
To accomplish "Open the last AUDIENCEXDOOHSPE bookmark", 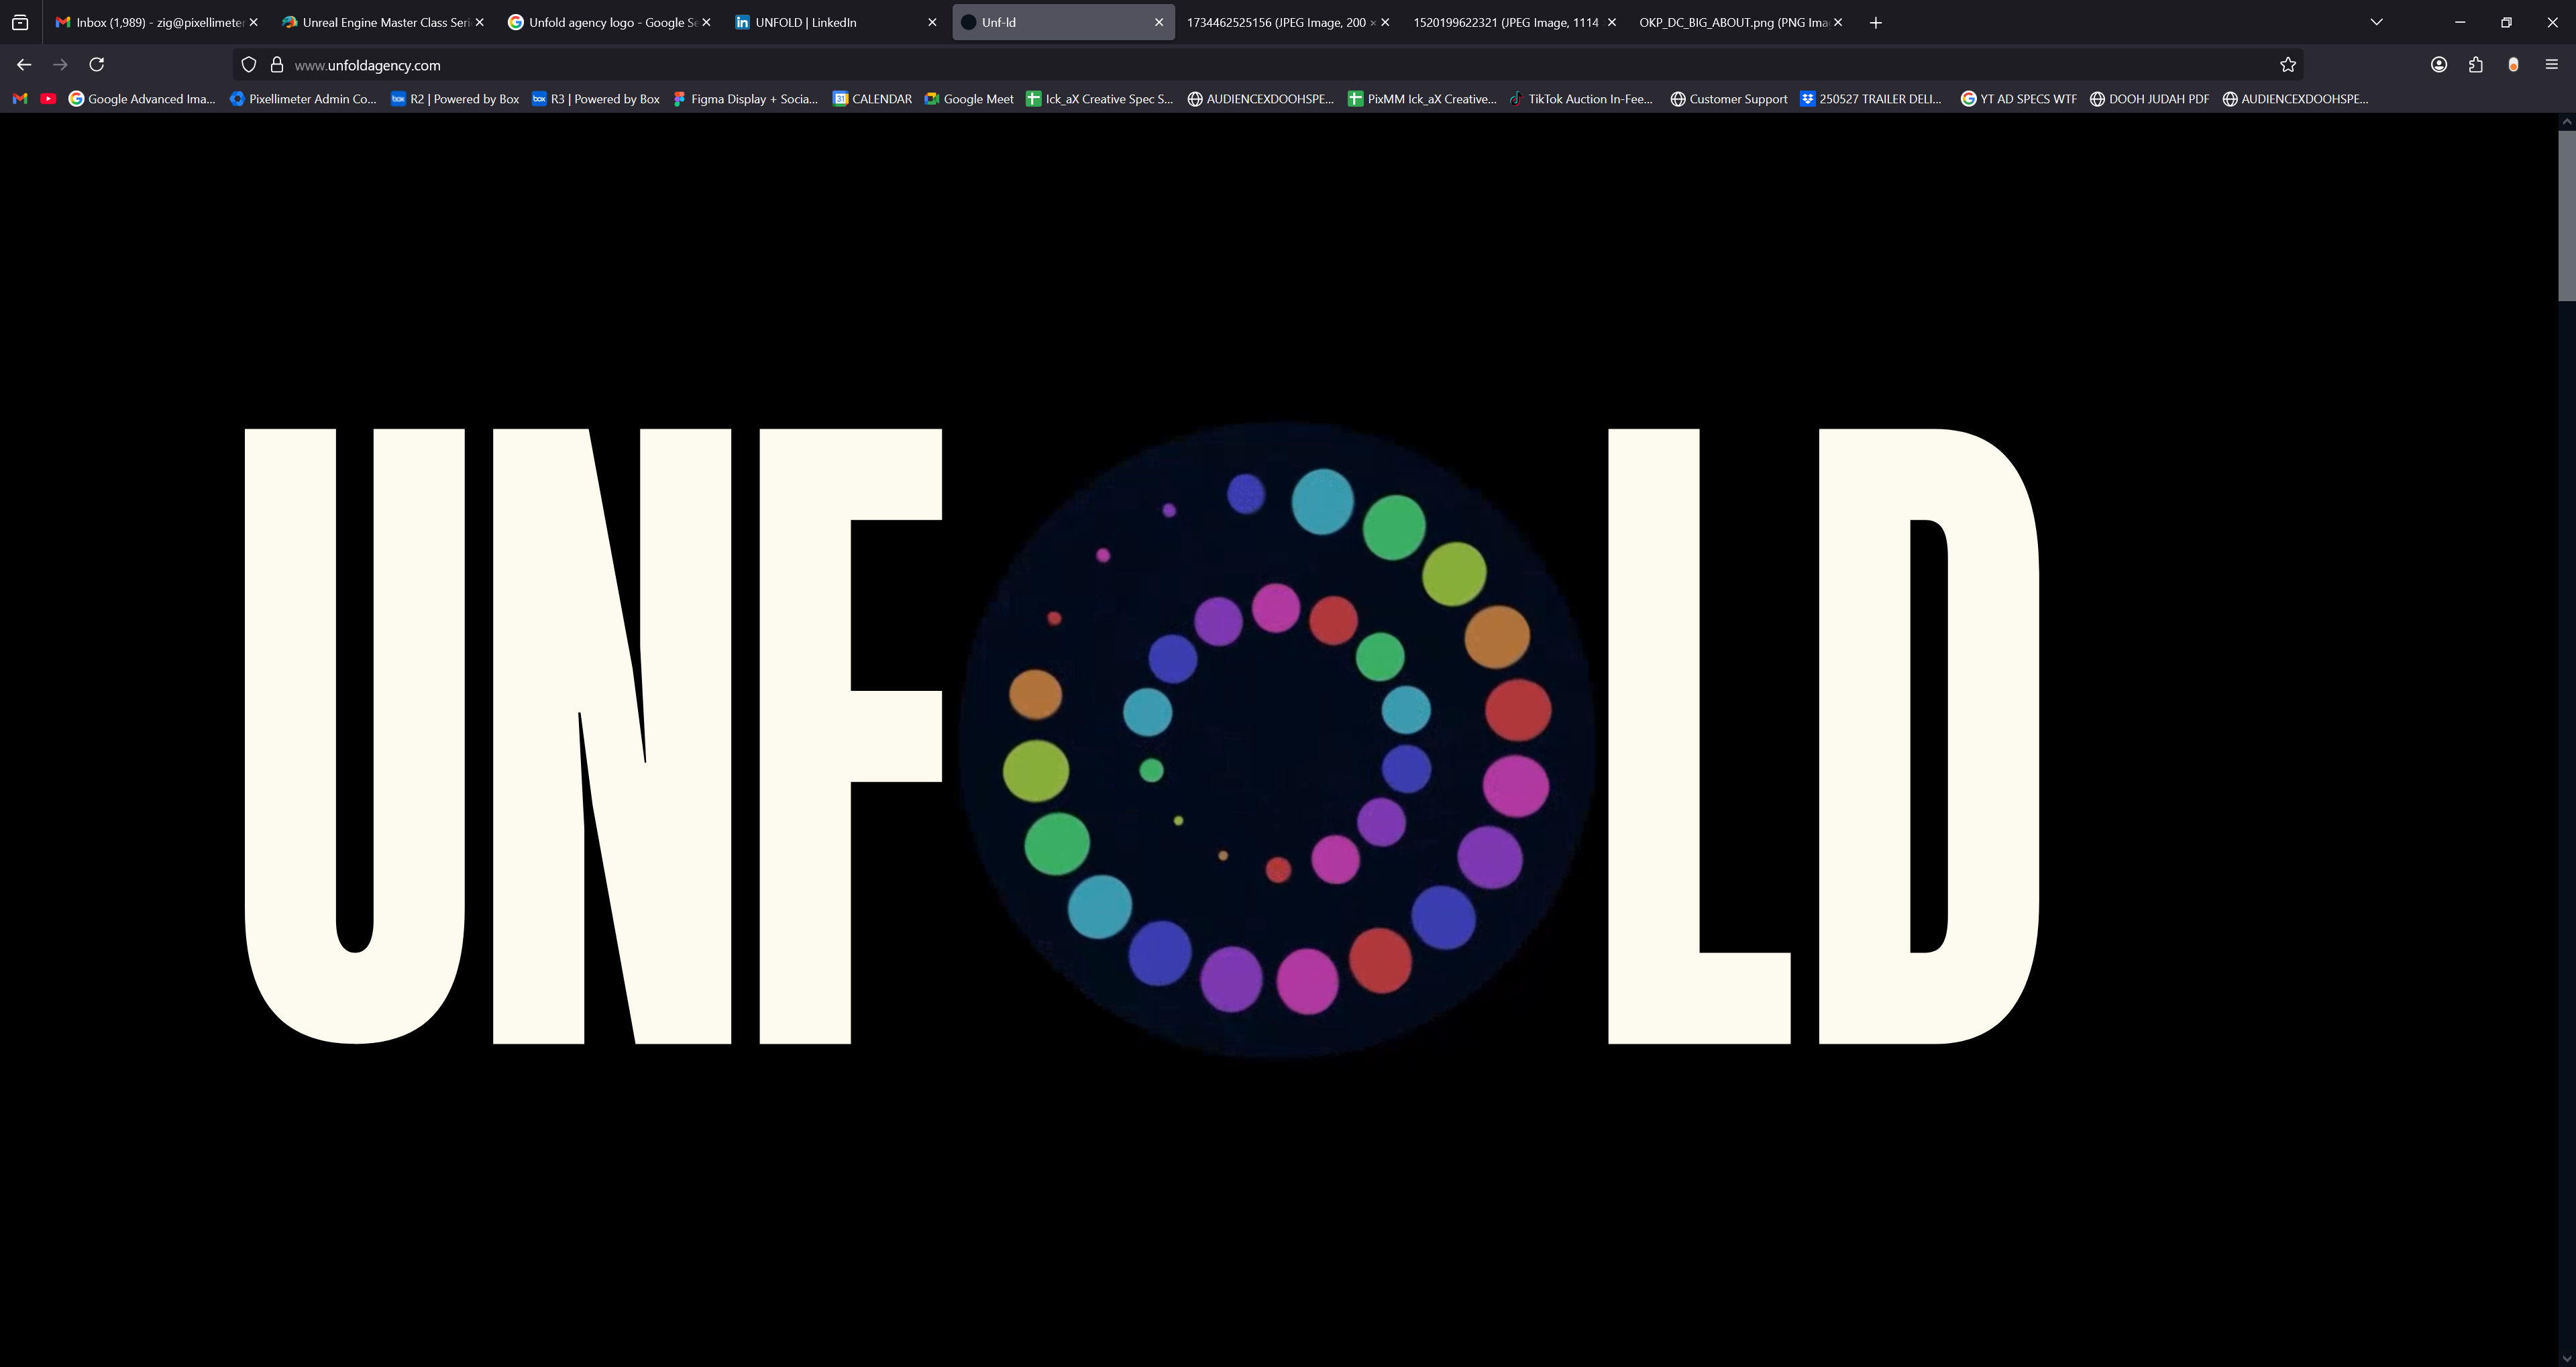I will pos(2295,99).
